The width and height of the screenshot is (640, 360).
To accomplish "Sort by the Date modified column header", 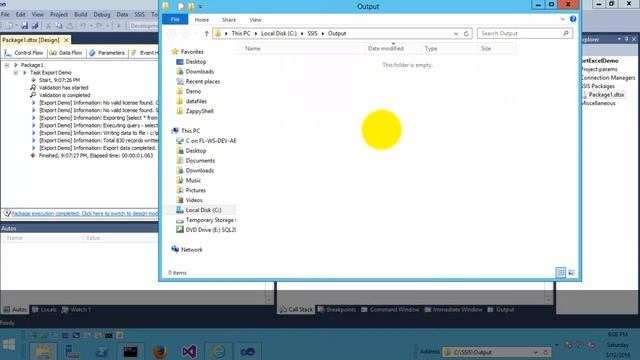I will 393,49.
